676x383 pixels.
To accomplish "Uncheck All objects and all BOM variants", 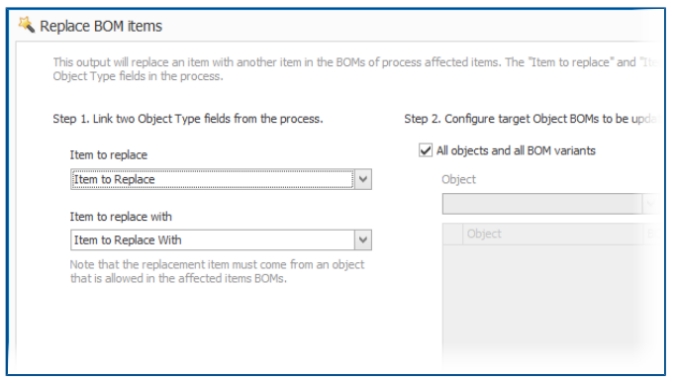I will (x=426, y=151).
